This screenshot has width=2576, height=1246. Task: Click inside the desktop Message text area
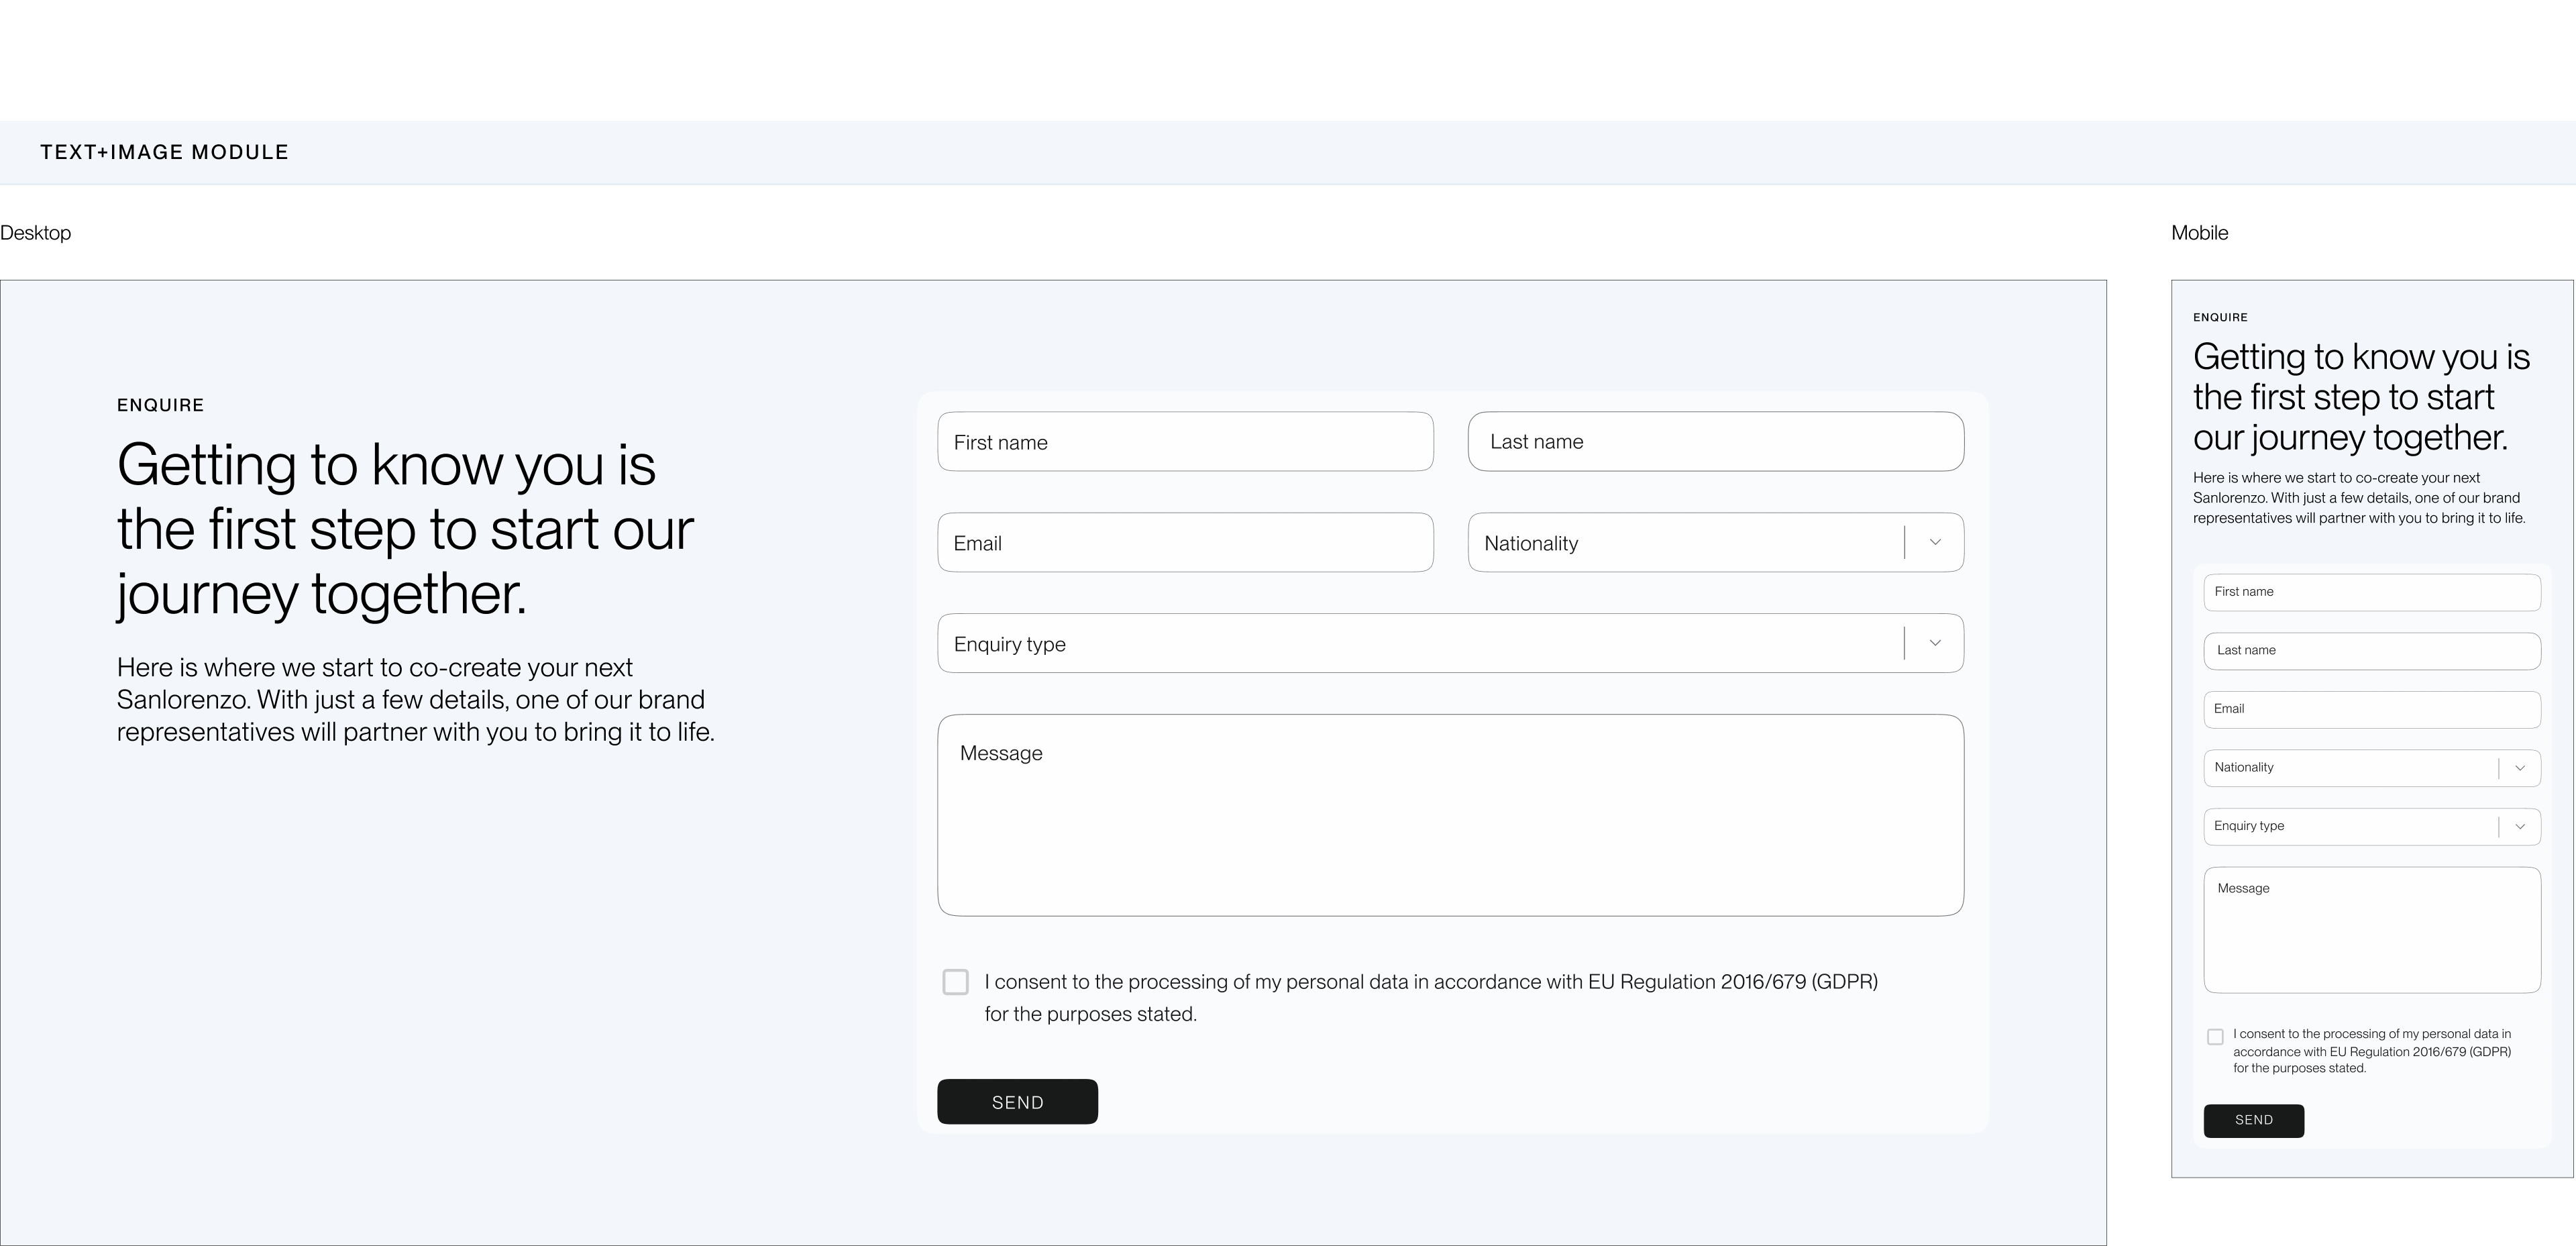click(x=1451, y=815)
